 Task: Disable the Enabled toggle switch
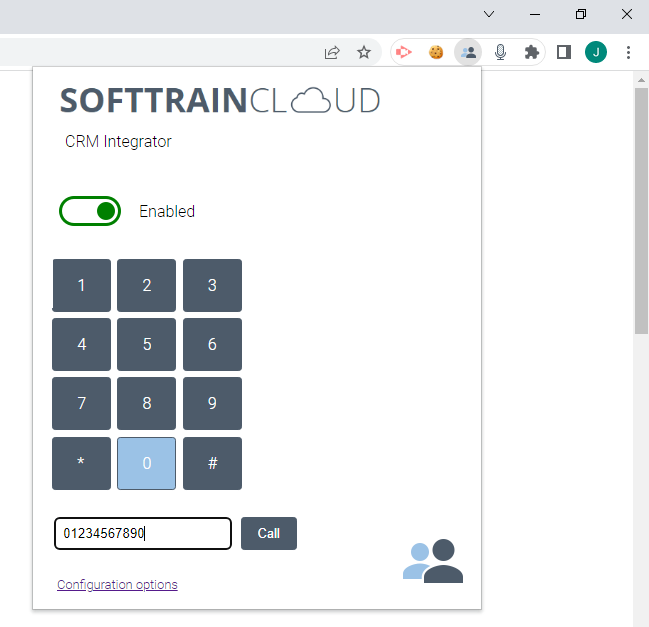coord(90,211)
